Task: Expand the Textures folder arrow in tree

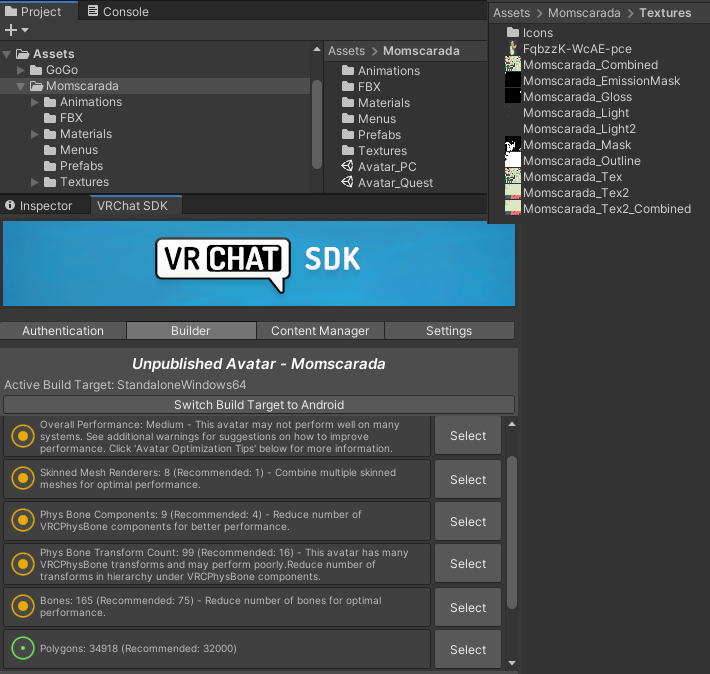Action: tap(34, 182)
